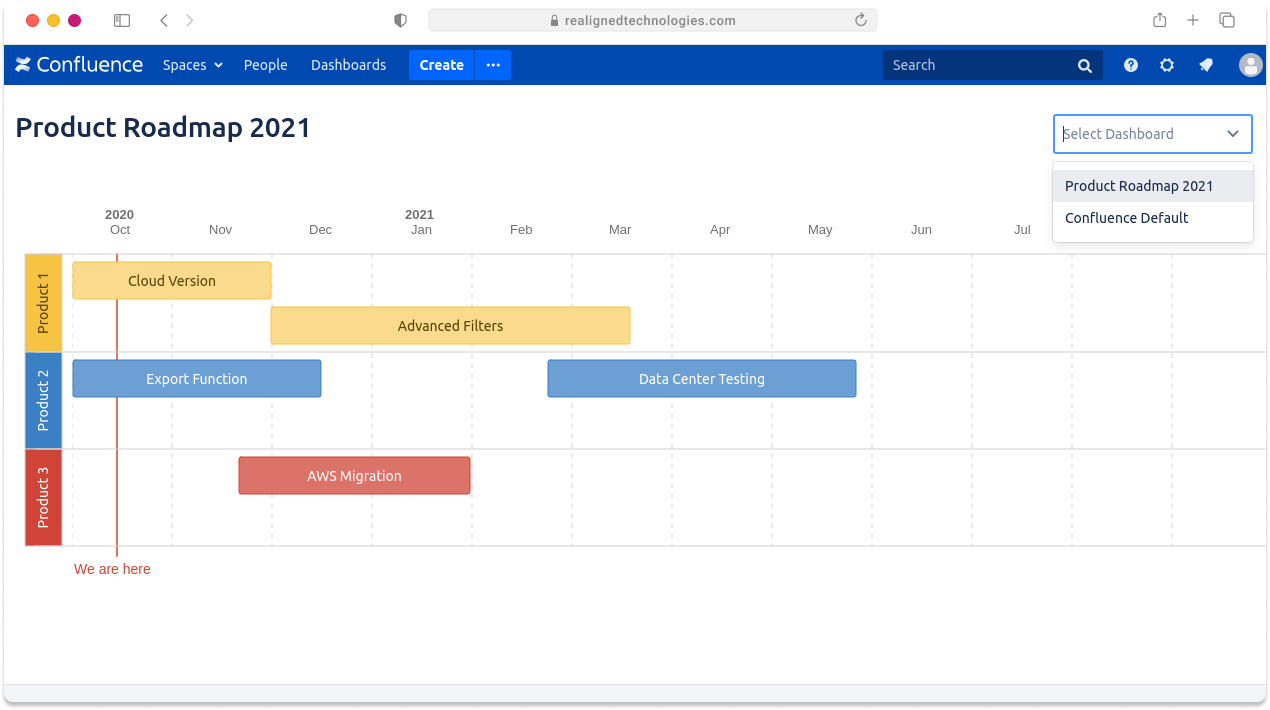
Task: Click the browser shield icon in address bar
Action: (400, 19)
